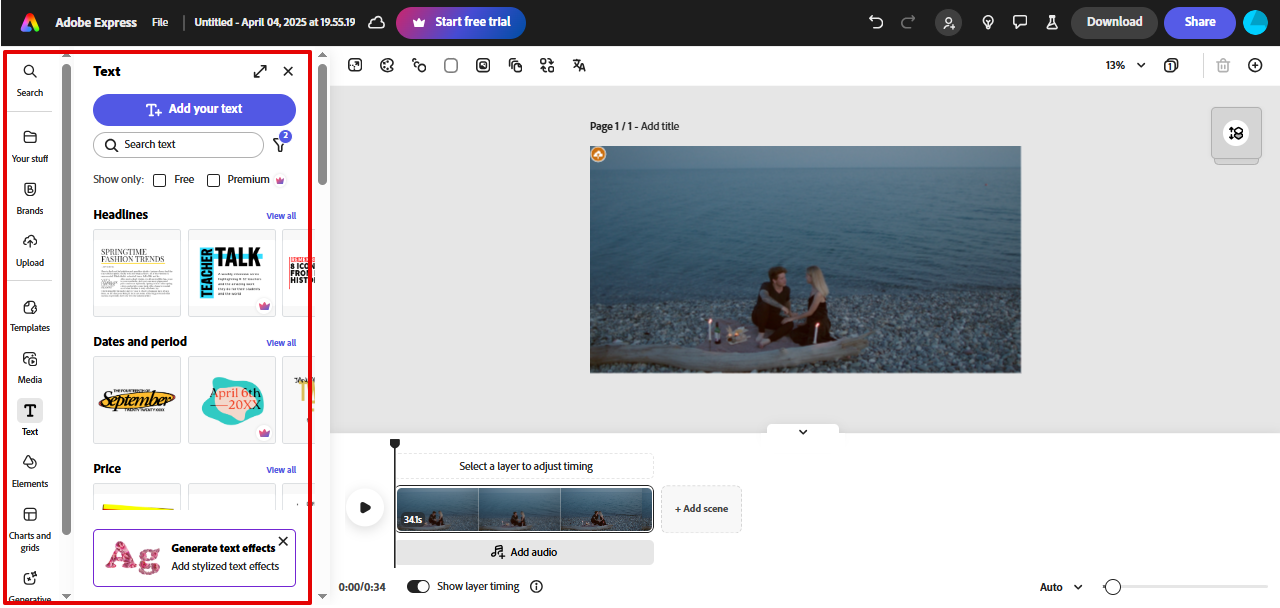Open the File menu
The image size is (1280, 608).
(x=159, y=22)
